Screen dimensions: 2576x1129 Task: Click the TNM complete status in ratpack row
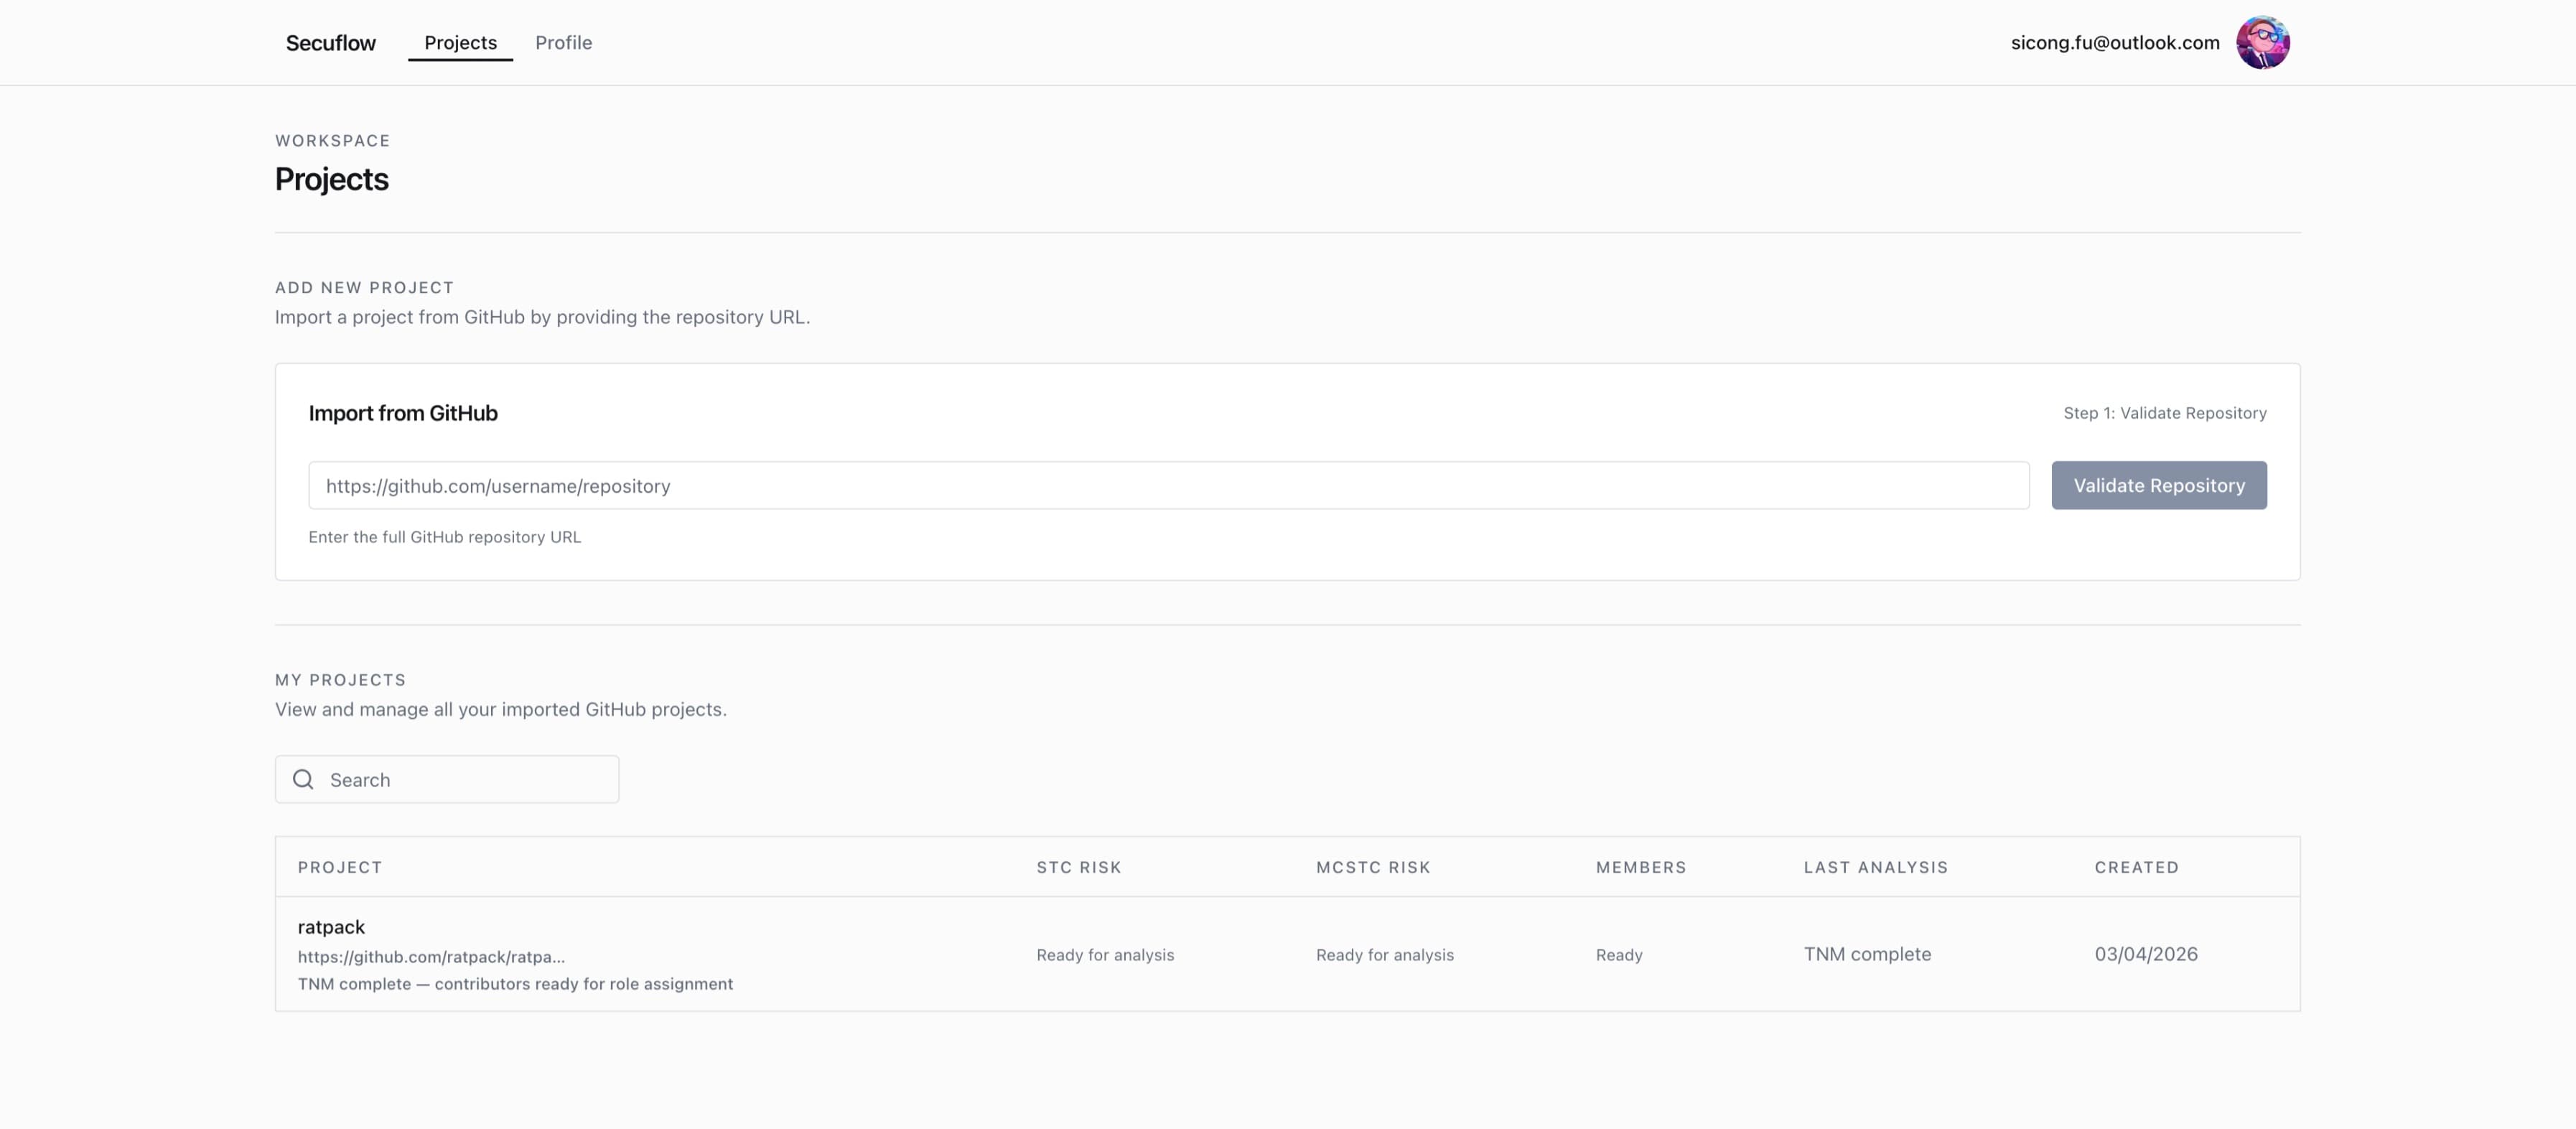pyautogui.click(x=1866, y=954)
